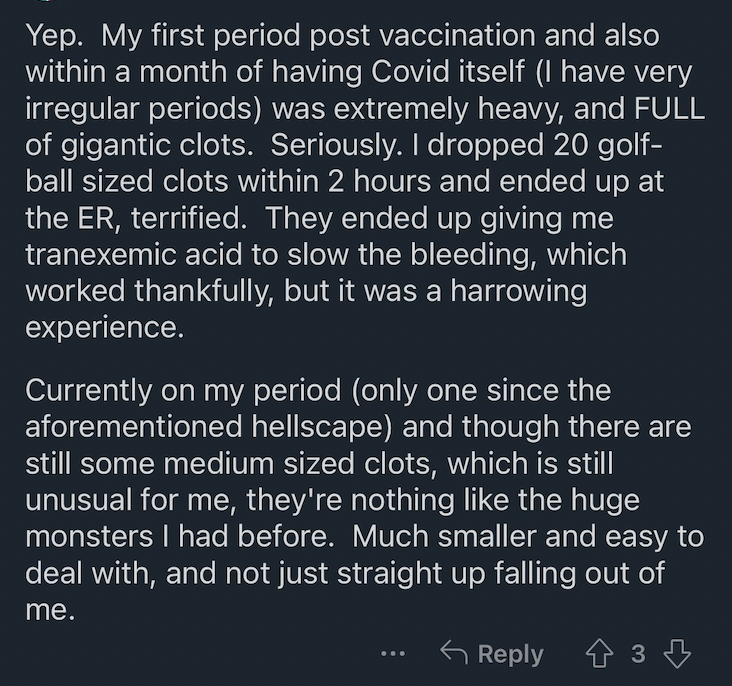Click the vote count showing 3
This screenshot has height=686, width=732.
(638, 654)
